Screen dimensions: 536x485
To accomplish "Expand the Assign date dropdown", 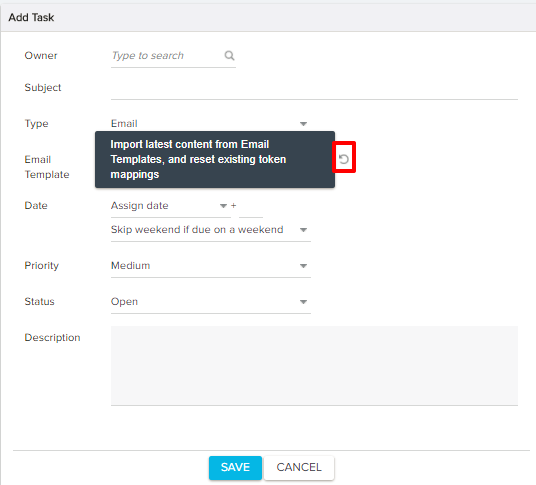I will [x=171, y=206].
